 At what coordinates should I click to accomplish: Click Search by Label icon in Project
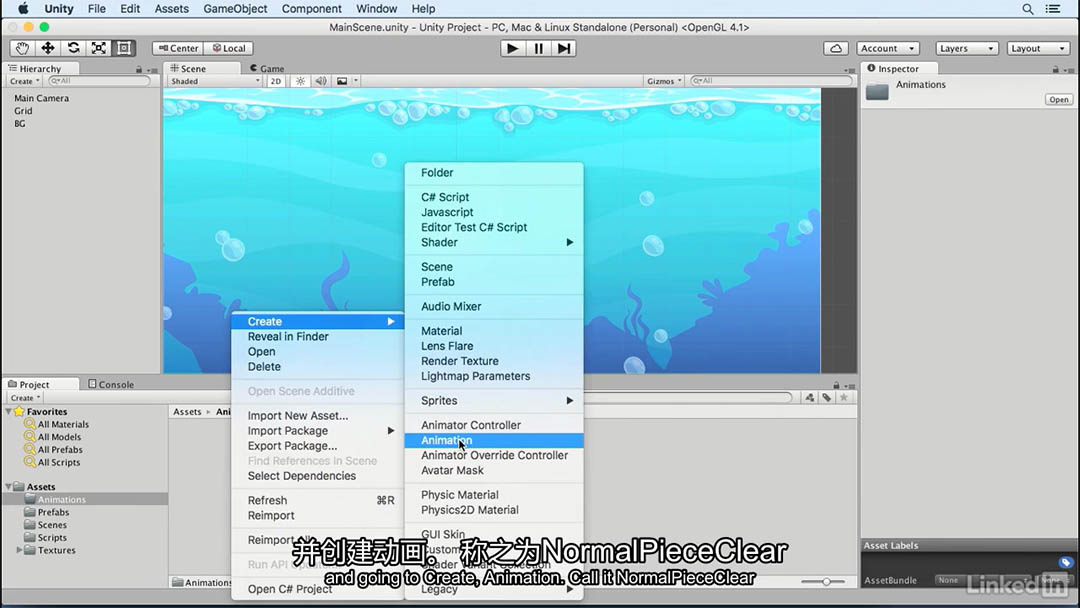(827, 397)
